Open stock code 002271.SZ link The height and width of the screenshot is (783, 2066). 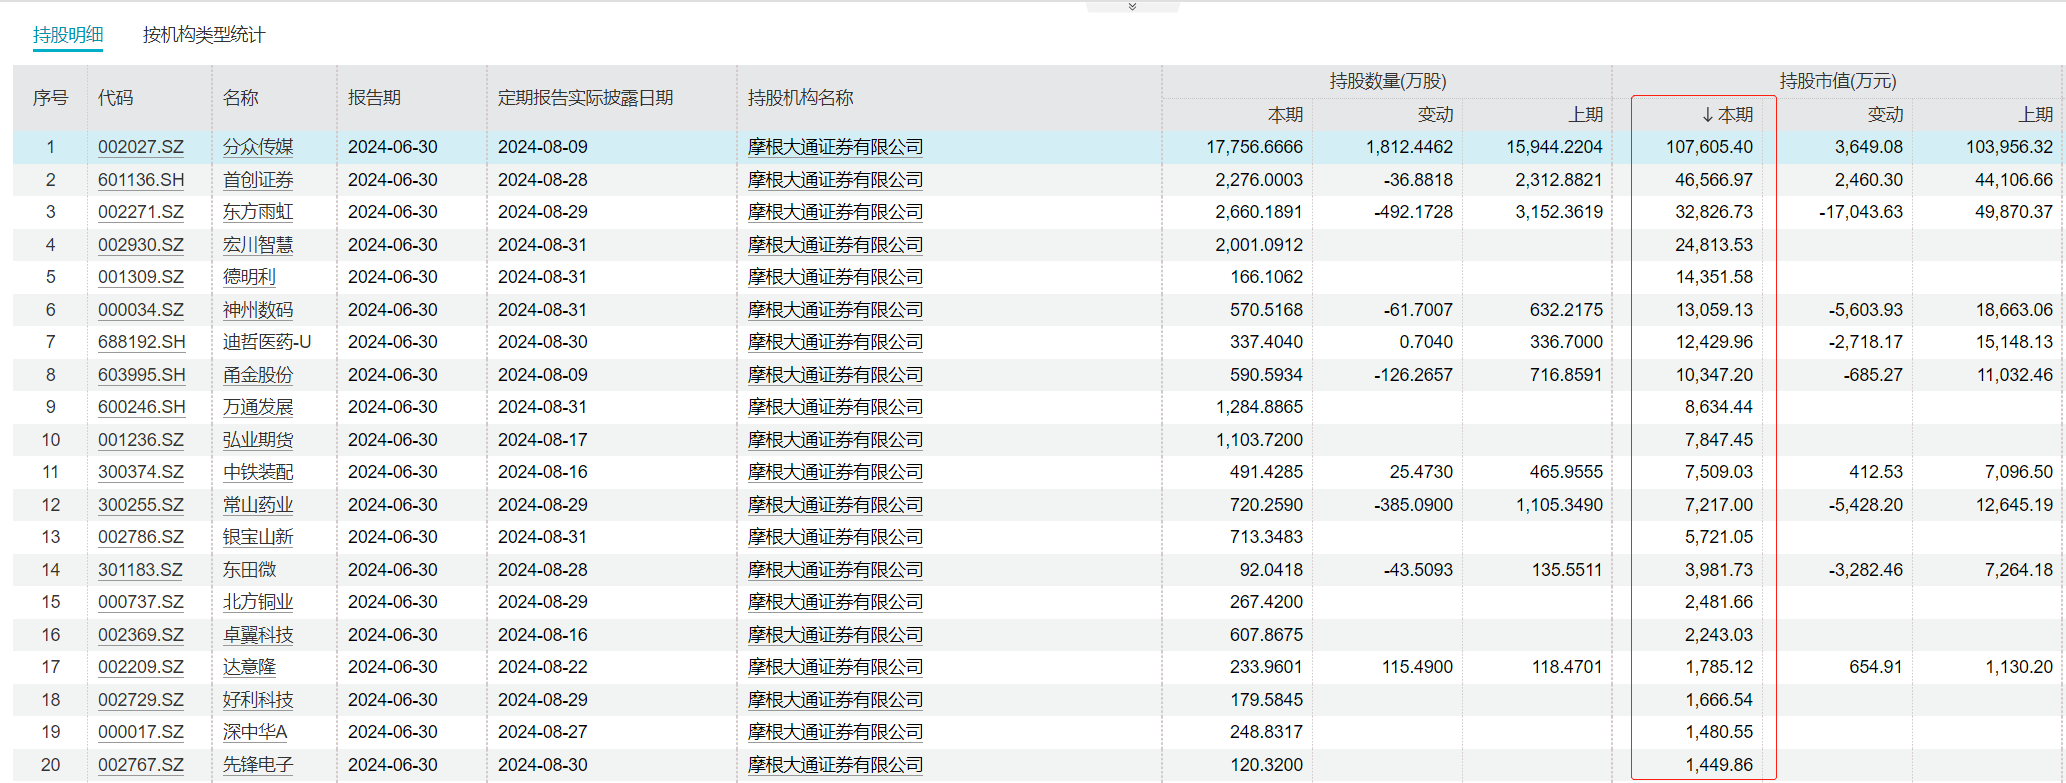point(141,212)
